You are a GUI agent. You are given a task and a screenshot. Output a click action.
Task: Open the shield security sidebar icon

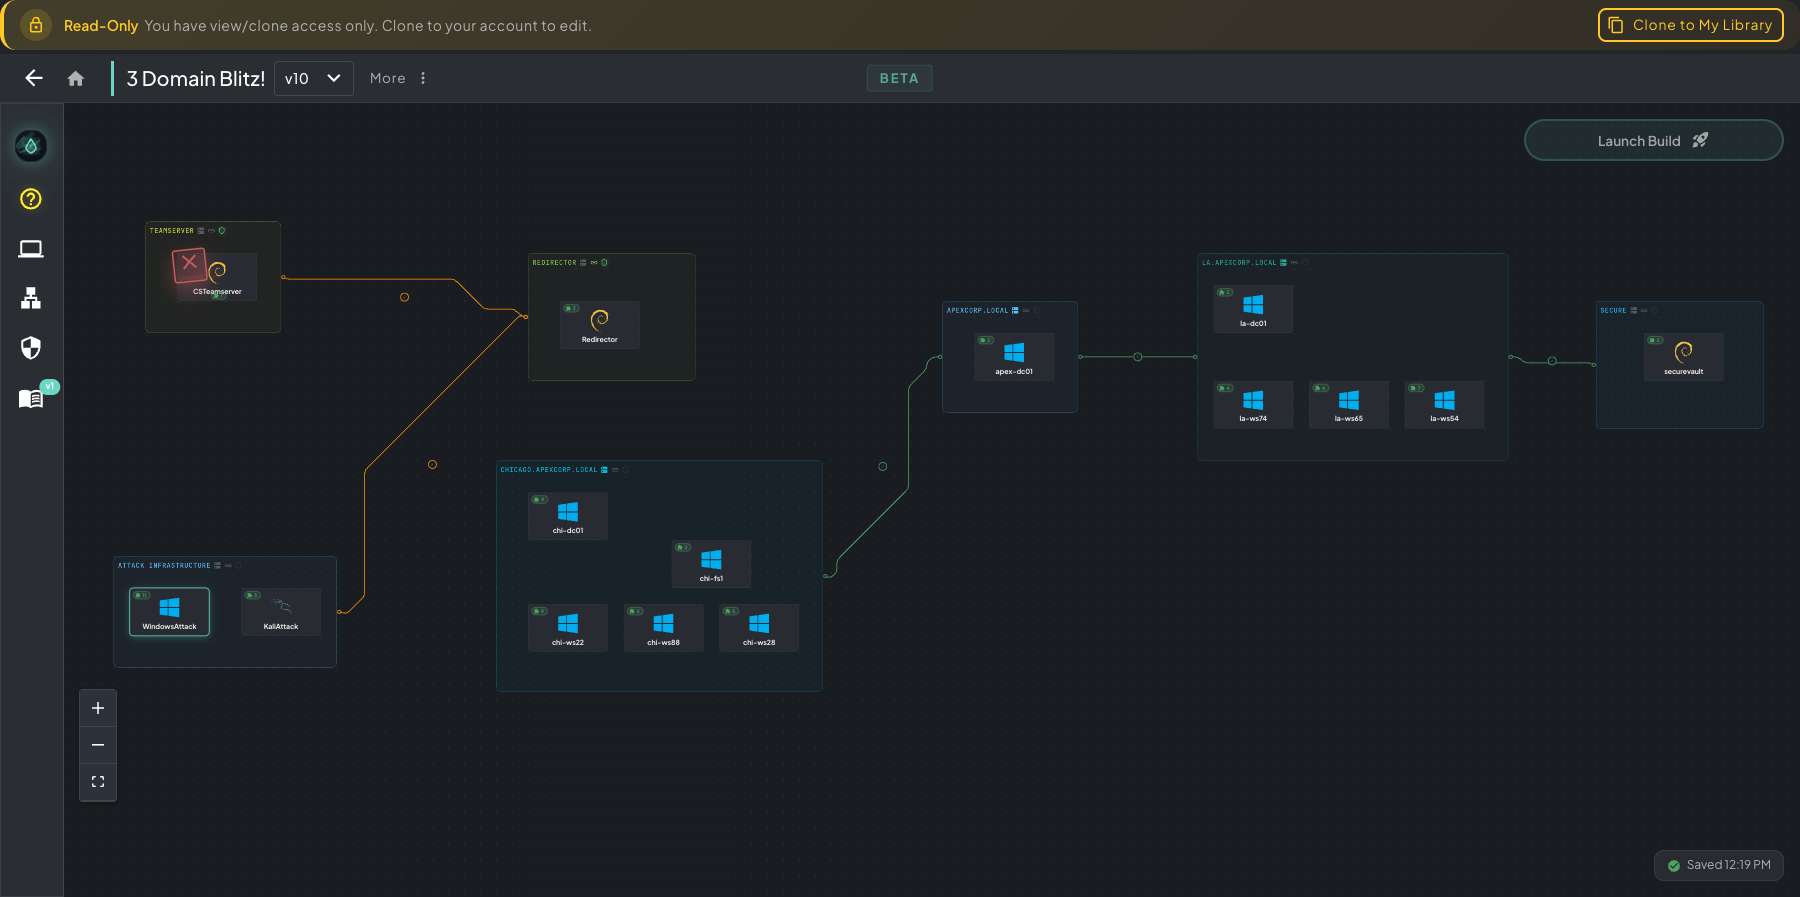pos(31,348)
